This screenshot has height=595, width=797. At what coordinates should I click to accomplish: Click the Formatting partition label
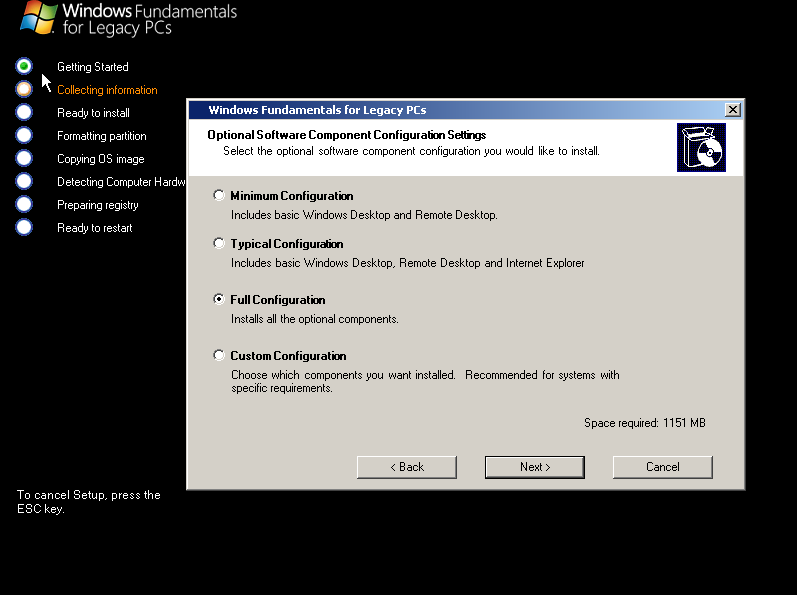click(x=102, y=136)
